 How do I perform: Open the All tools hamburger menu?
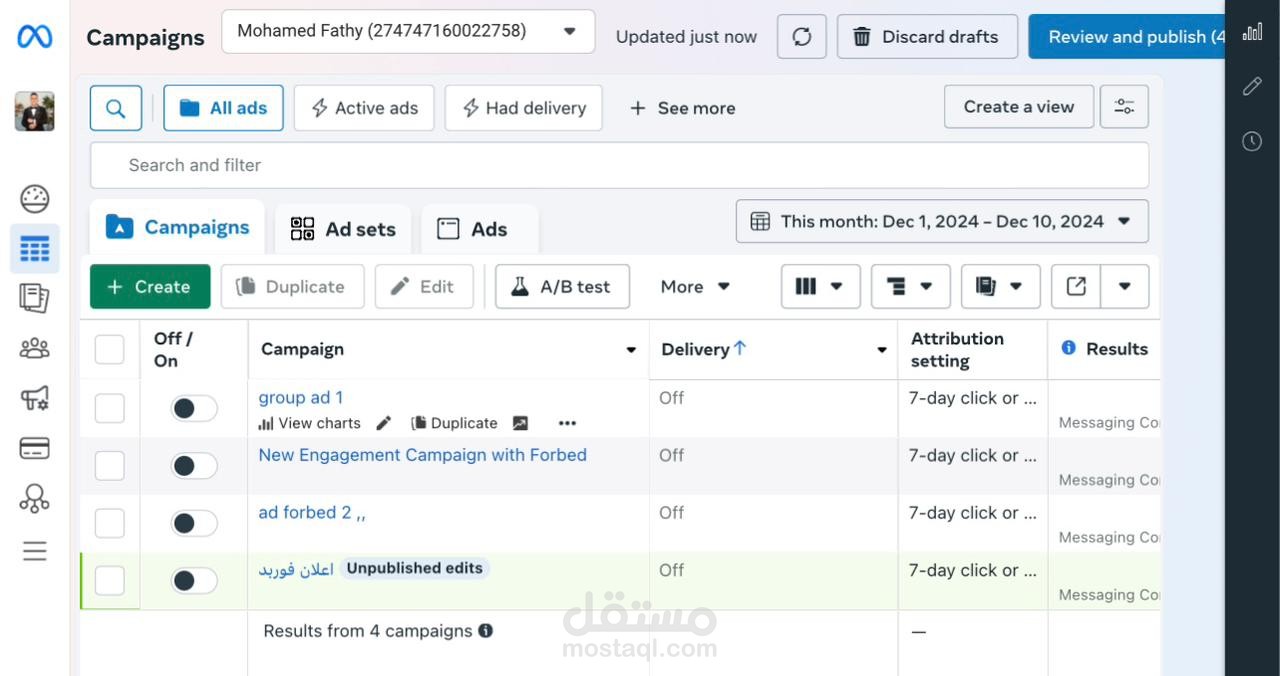tap(35, 551)
